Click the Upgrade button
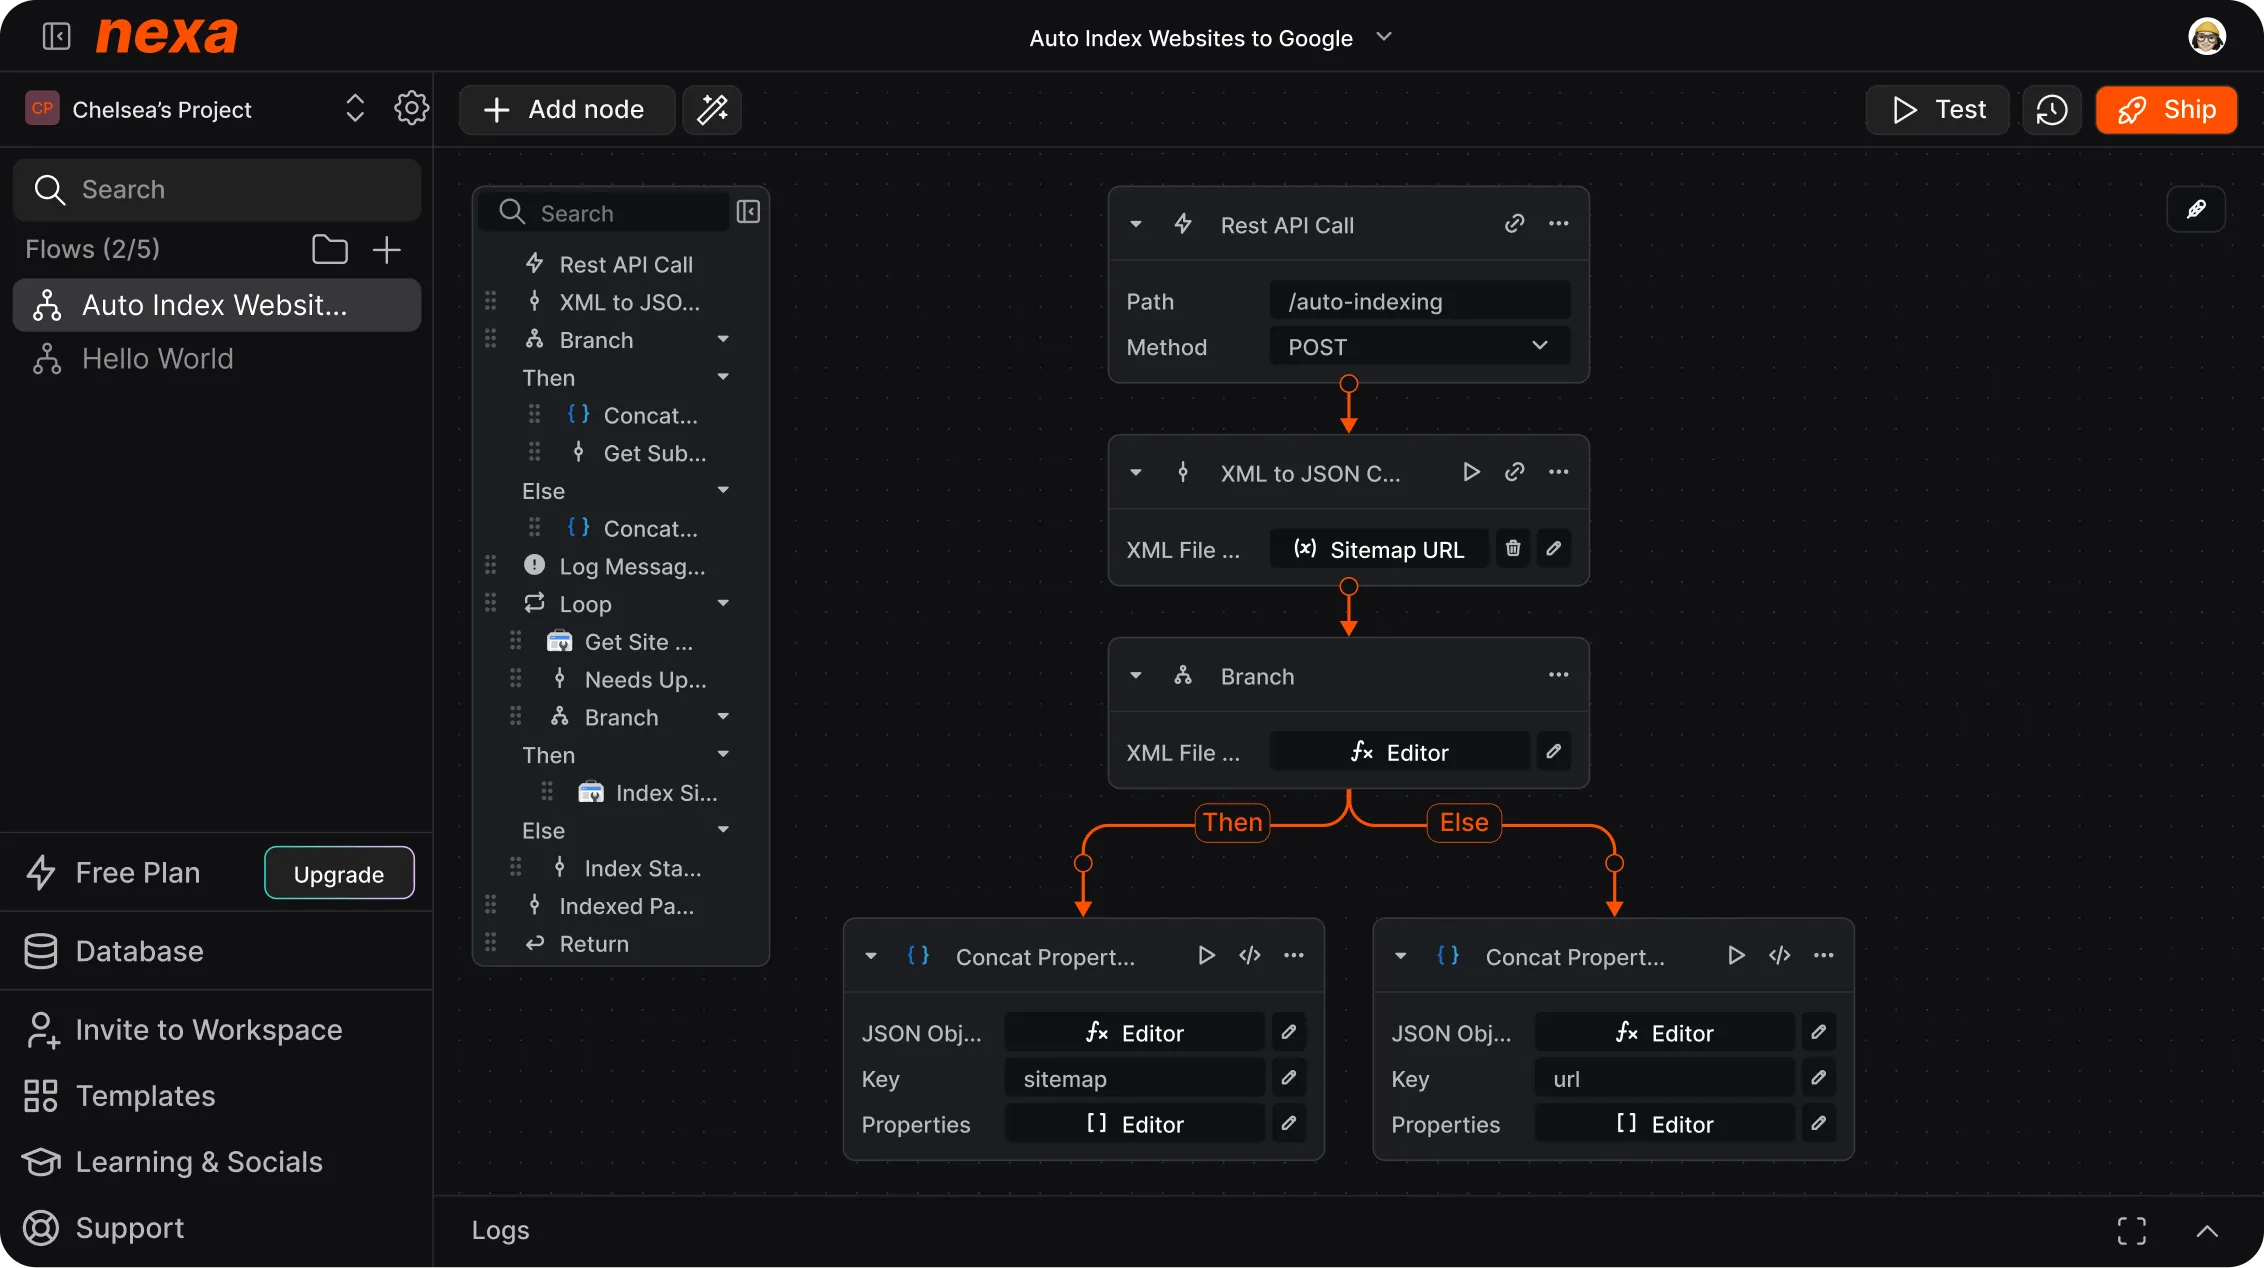Image resolution: width=2264 pixels, height=1268 pixels. (338, 872)
